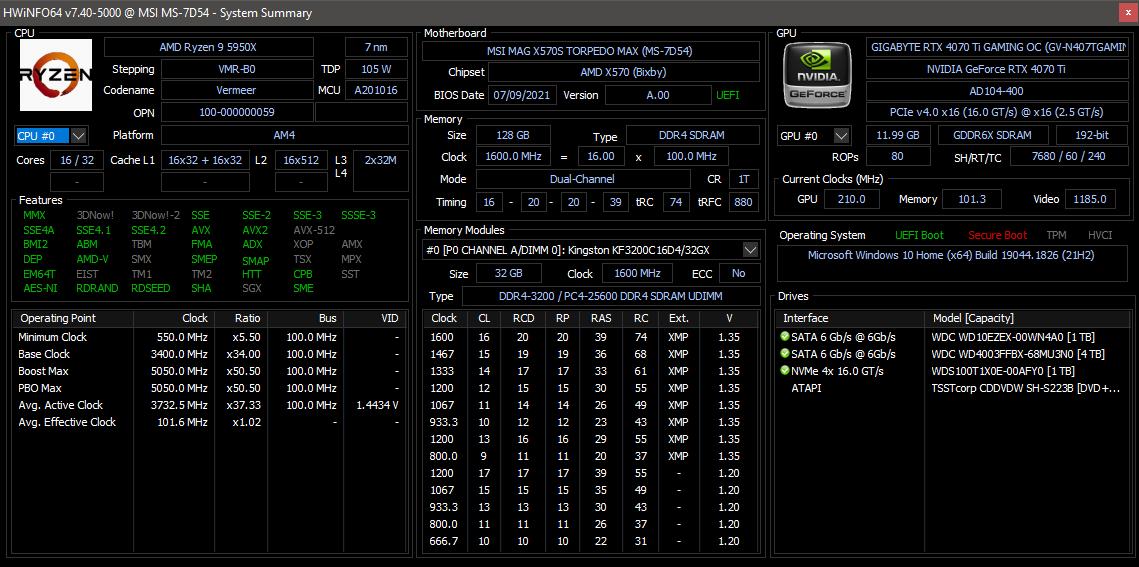Click the AD104-400 GPU chip field
The width and height of the screenshot is (1139, 567).
(x=997, y=91)
